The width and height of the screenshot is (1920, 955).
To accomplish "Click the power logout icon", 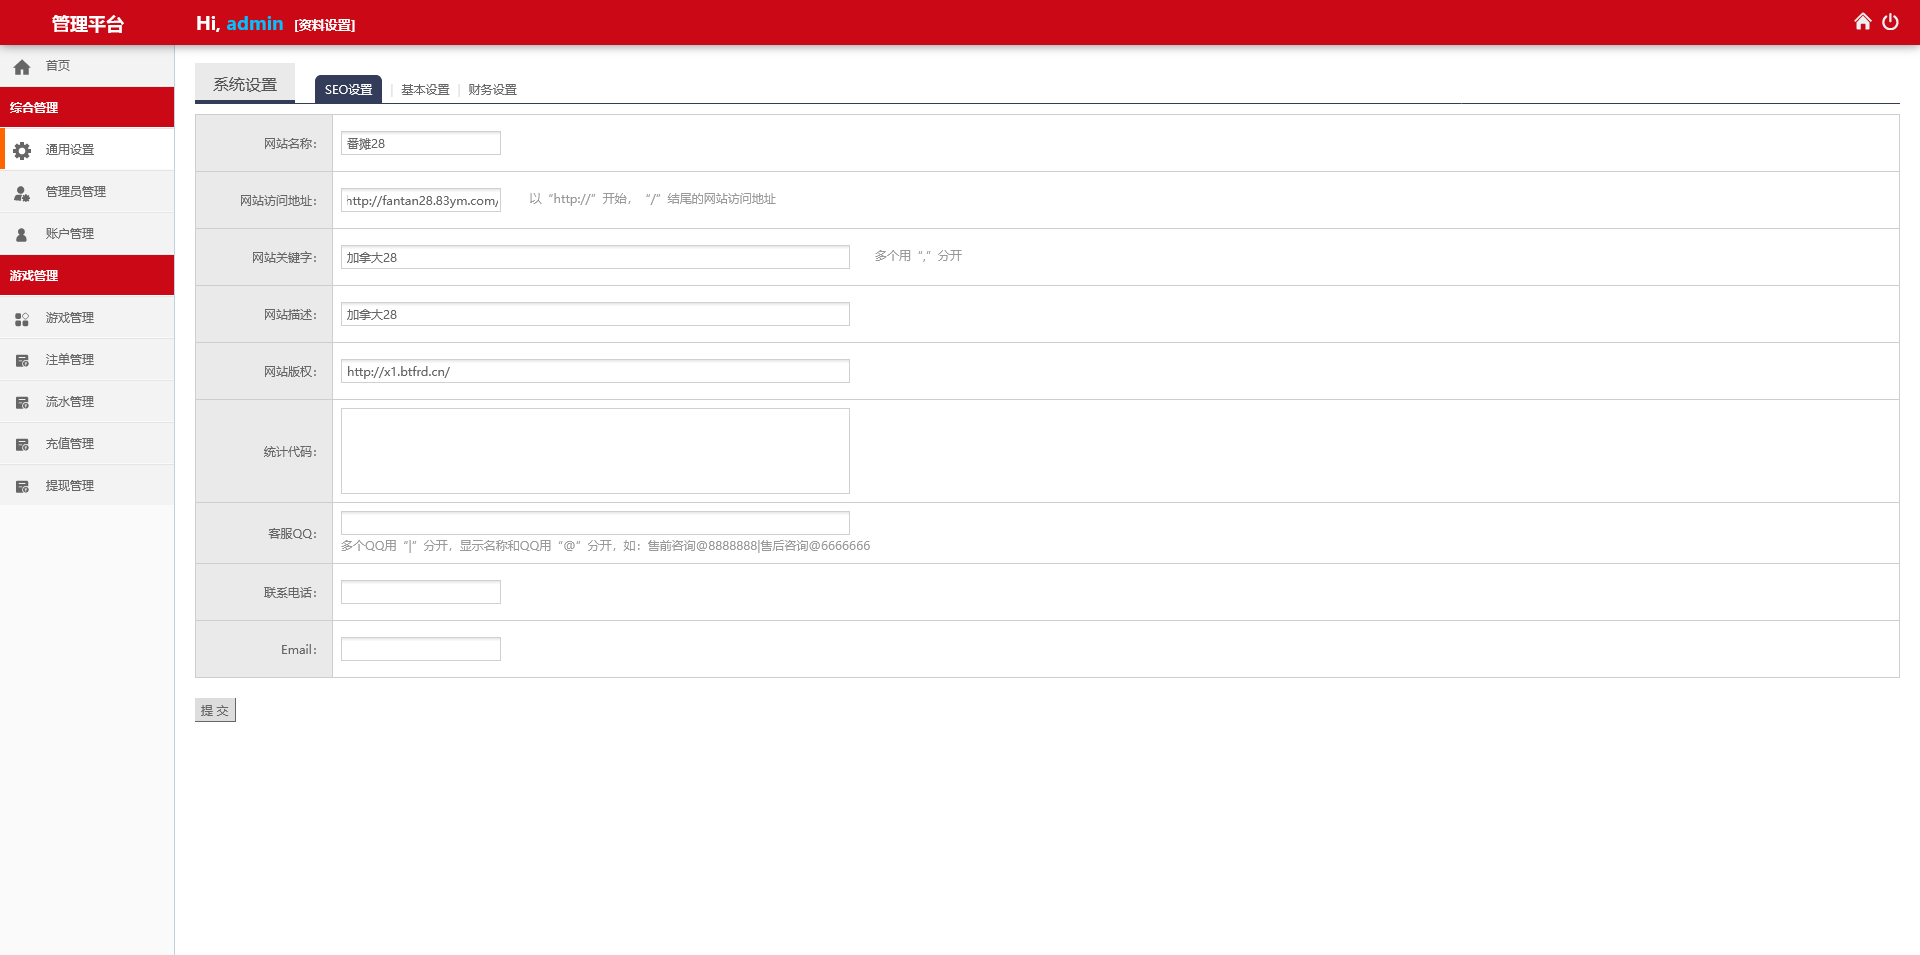I will pyautogui.click(x=1890, y=22).
